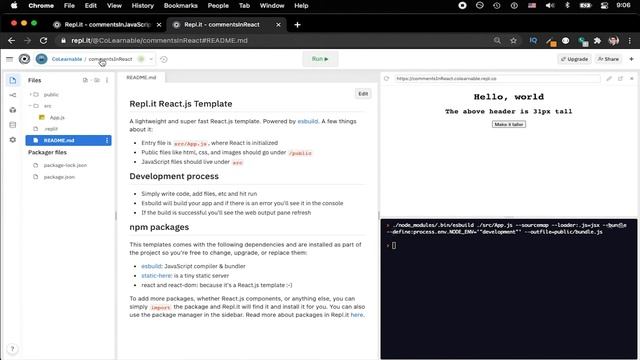The height and width of the screenshot is (360, 640).
Task: Click the Bluetooth menu bar icon
Action: pyautogui.click(x=567, y=6)
